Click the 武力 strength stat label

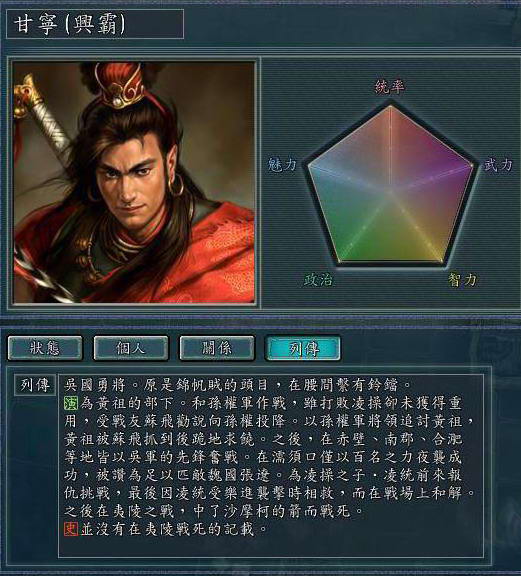[498, 165]
